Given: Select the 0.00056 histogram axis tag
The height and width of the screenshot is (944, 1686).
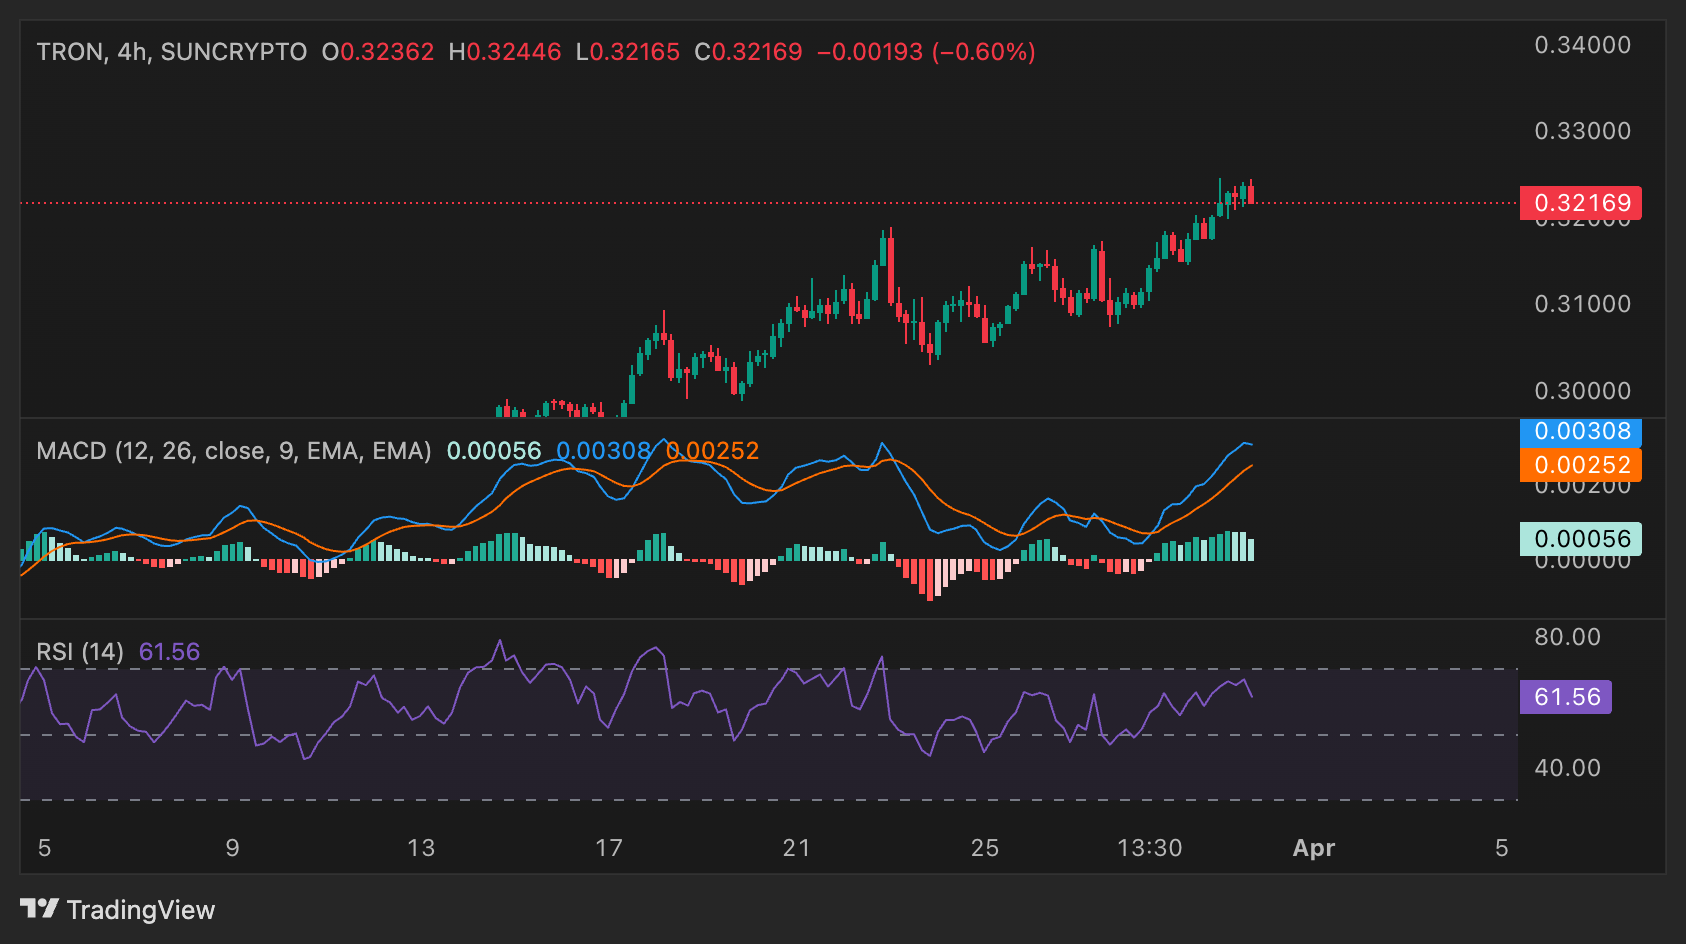Looking at the screenshot, I should pos(1580,539).
